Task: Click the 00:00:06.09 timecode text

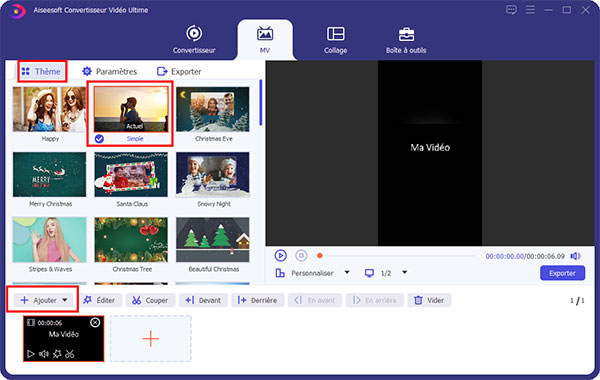Action: click(x=545, y=256)
